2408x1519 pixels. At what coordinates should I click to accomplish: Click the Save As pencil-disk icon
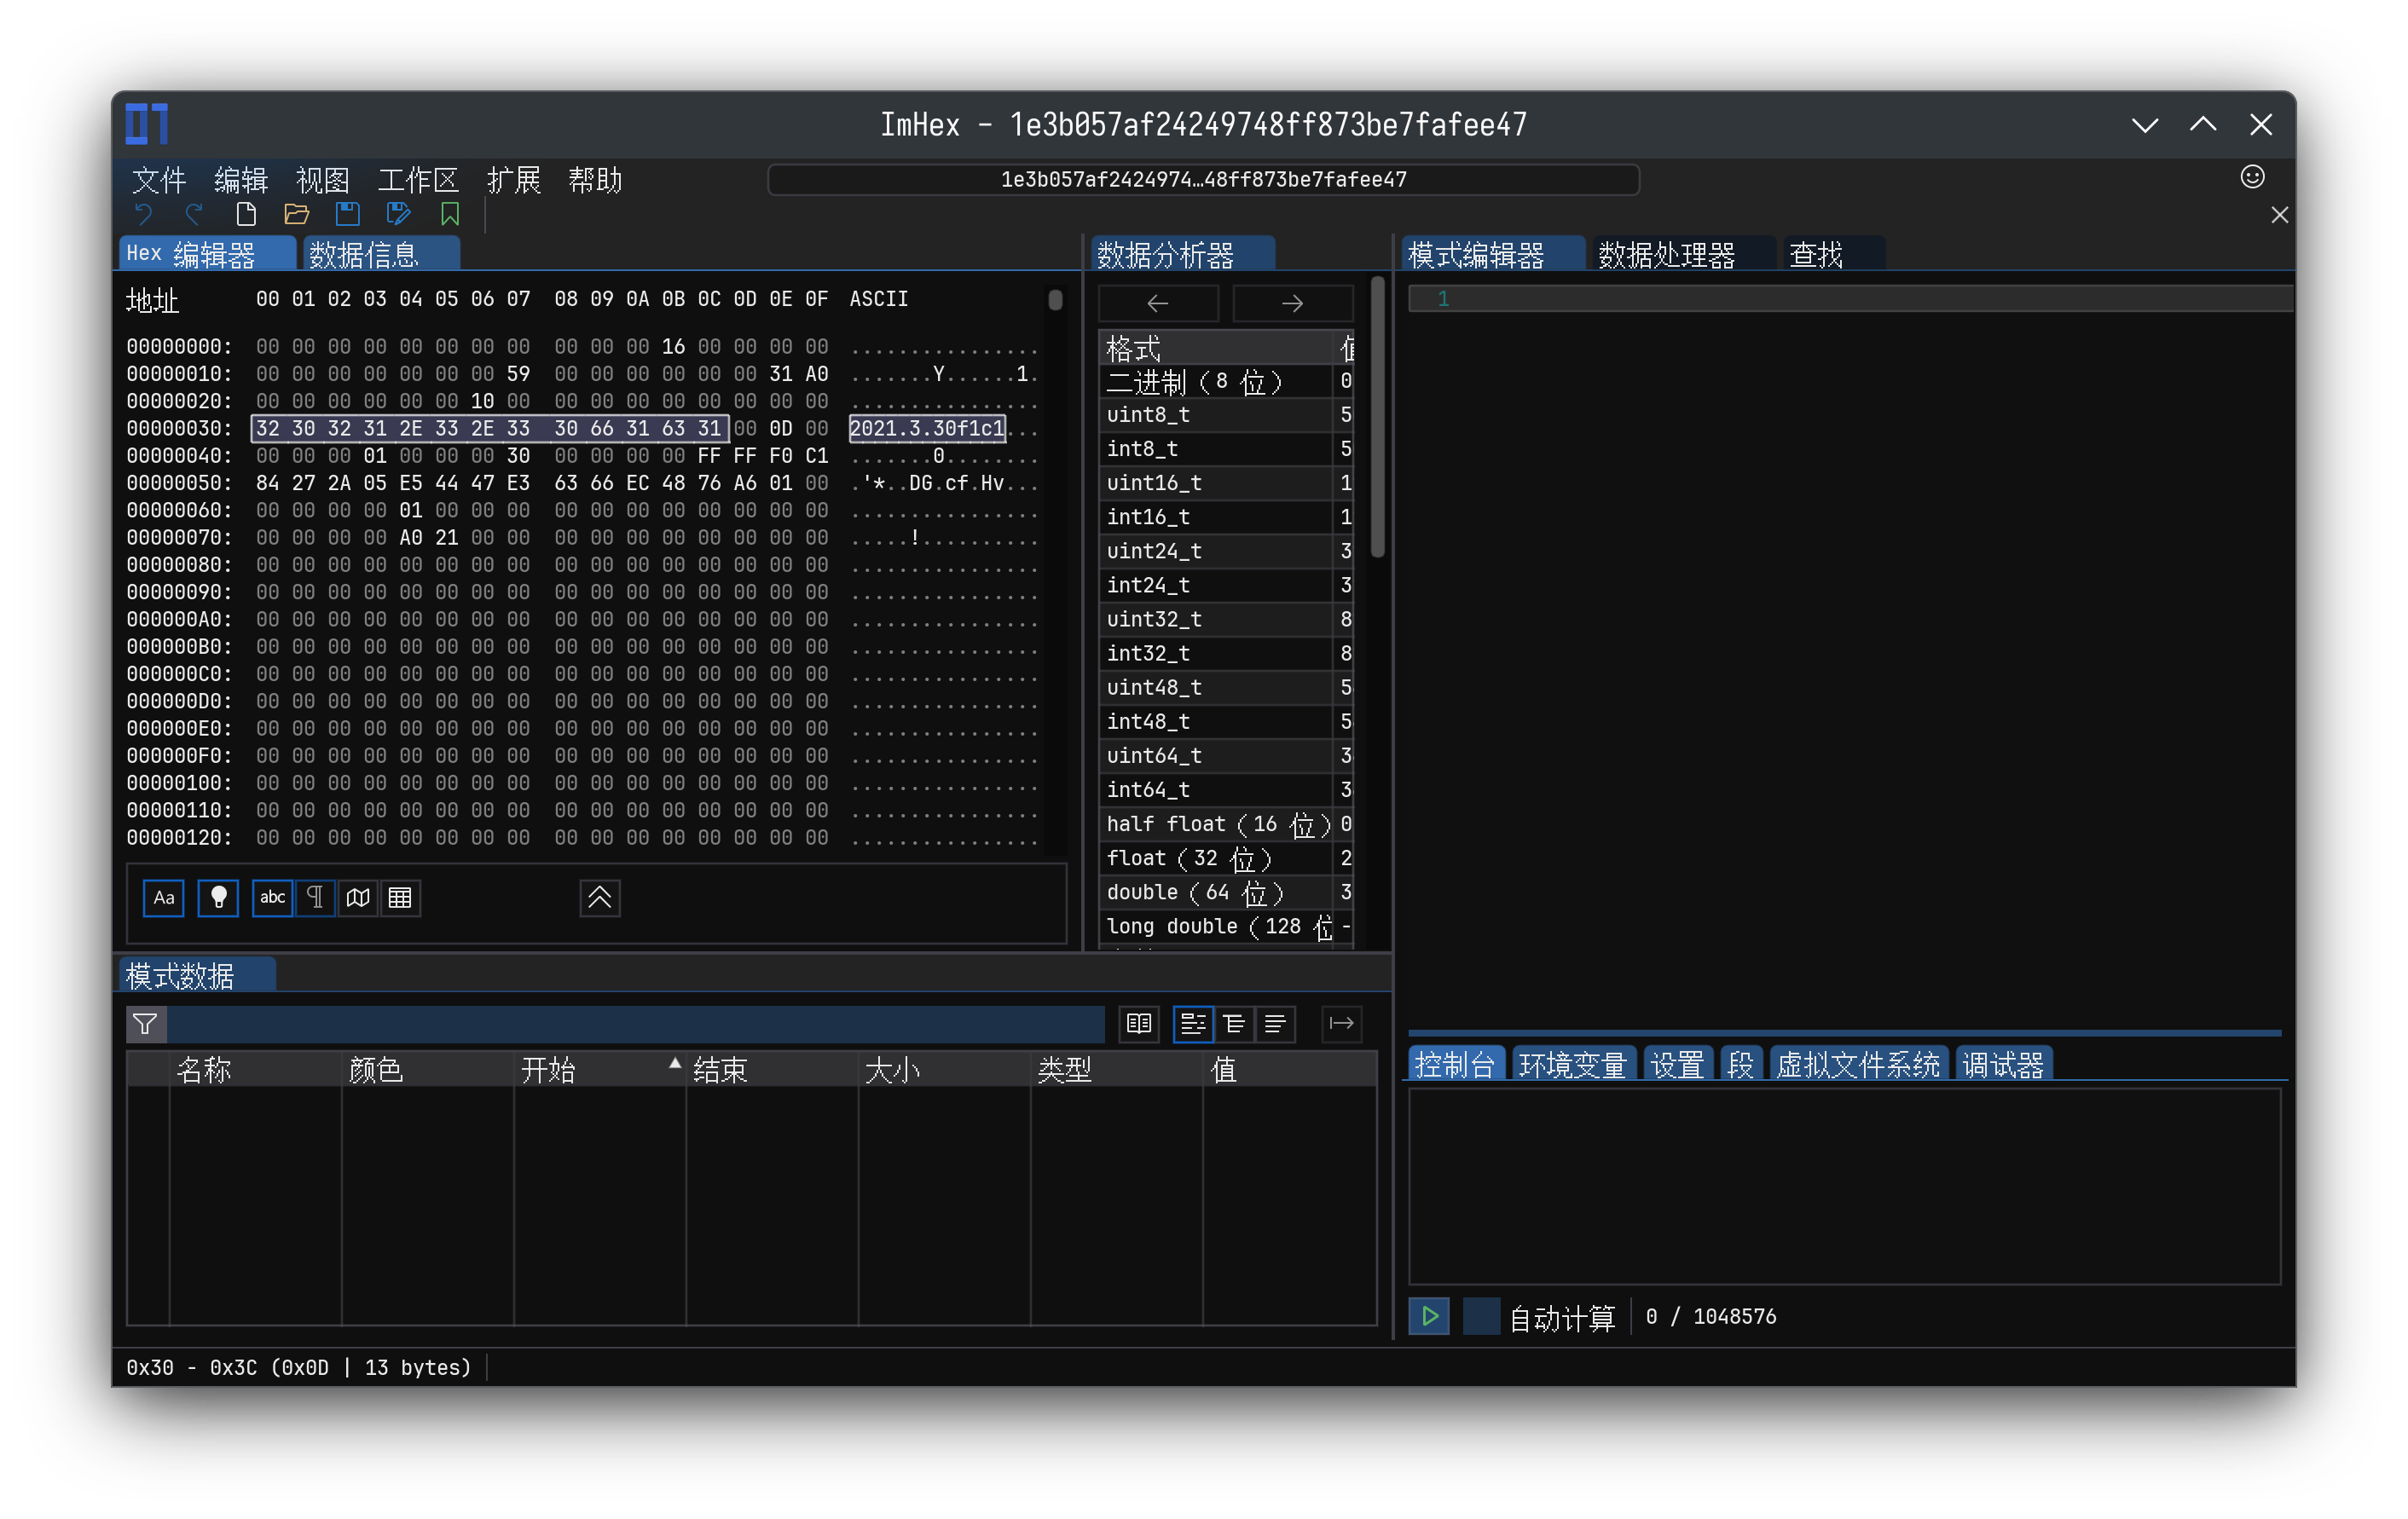click(x=398, y=214)
